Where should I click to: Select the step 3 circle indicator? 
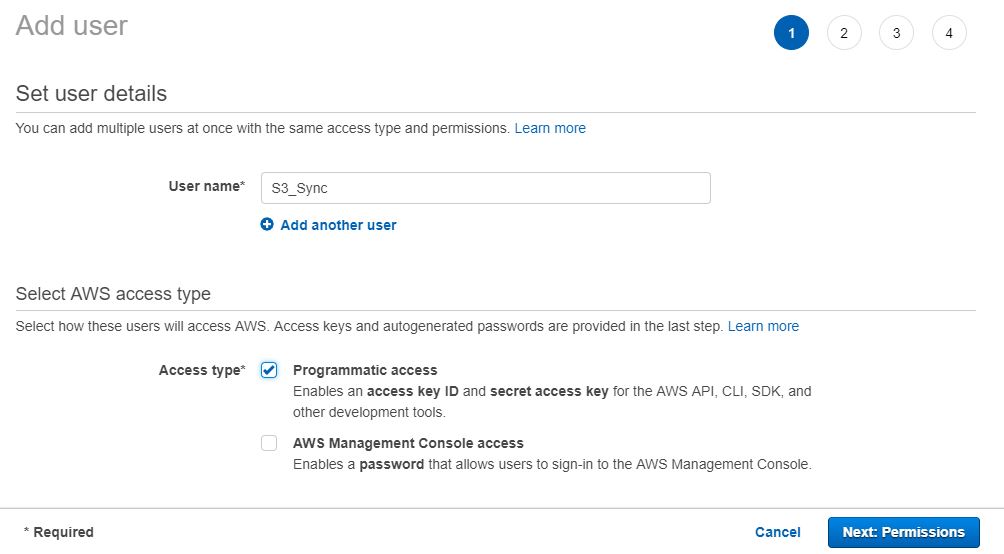coord(896,33)
